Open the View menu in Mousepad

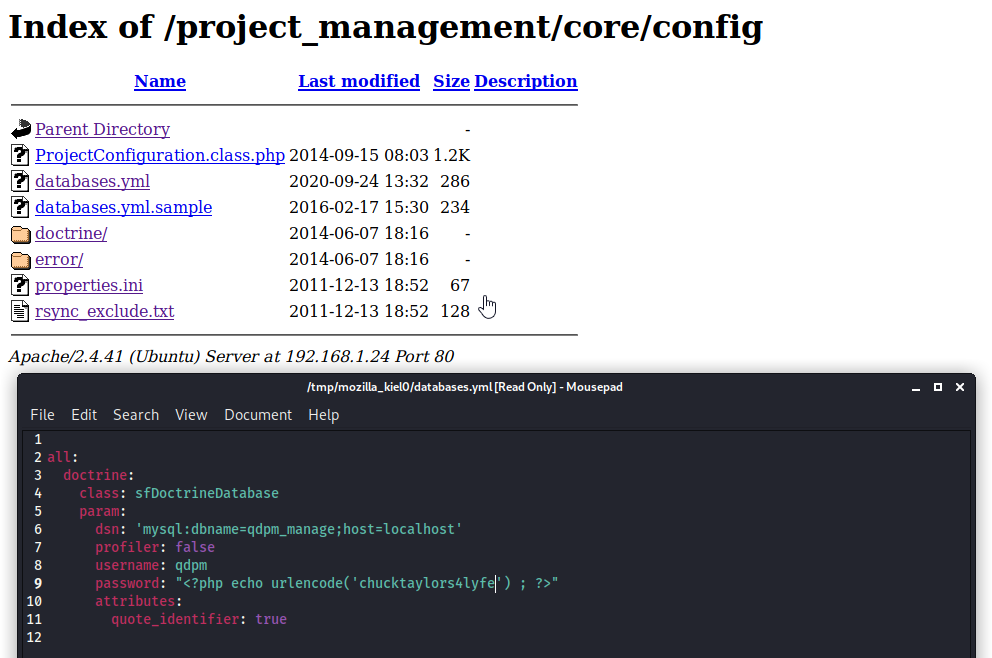click(x=191, y=414)
